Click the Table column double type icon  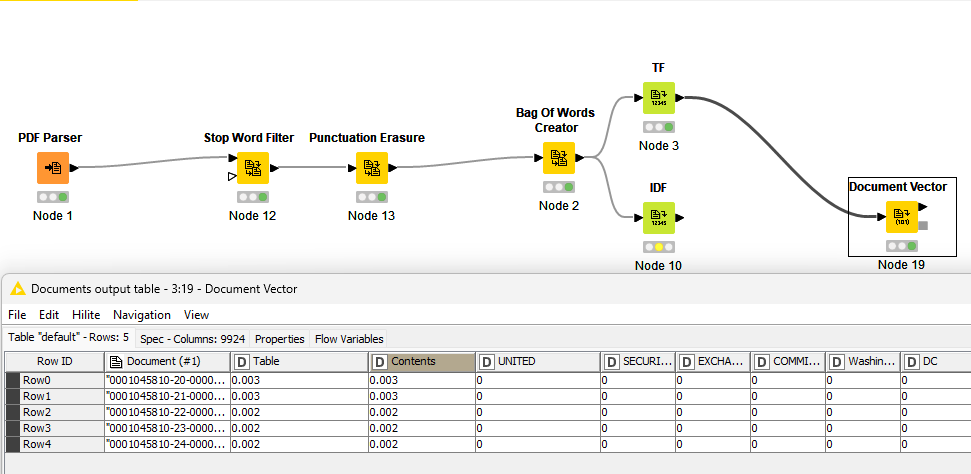[x=242, y=361]
